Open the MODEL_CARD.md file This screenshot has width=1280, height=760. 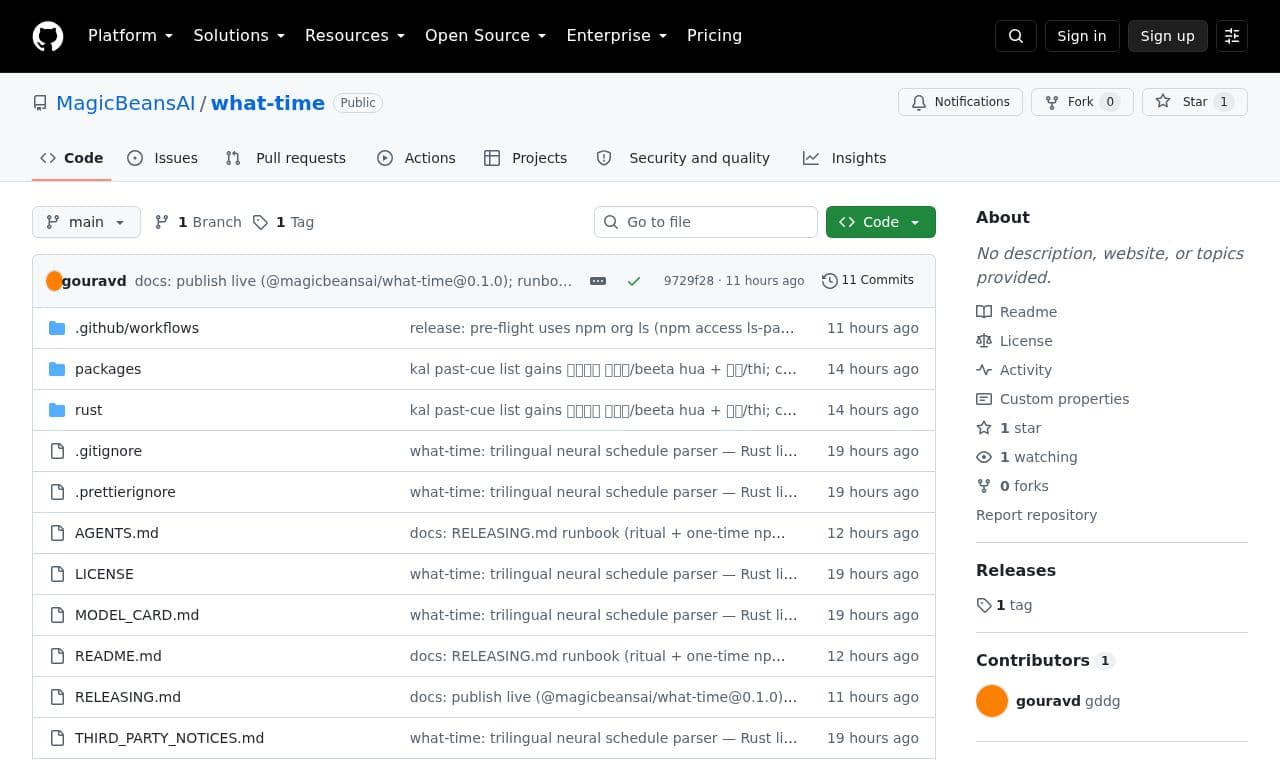coord(137,615)
